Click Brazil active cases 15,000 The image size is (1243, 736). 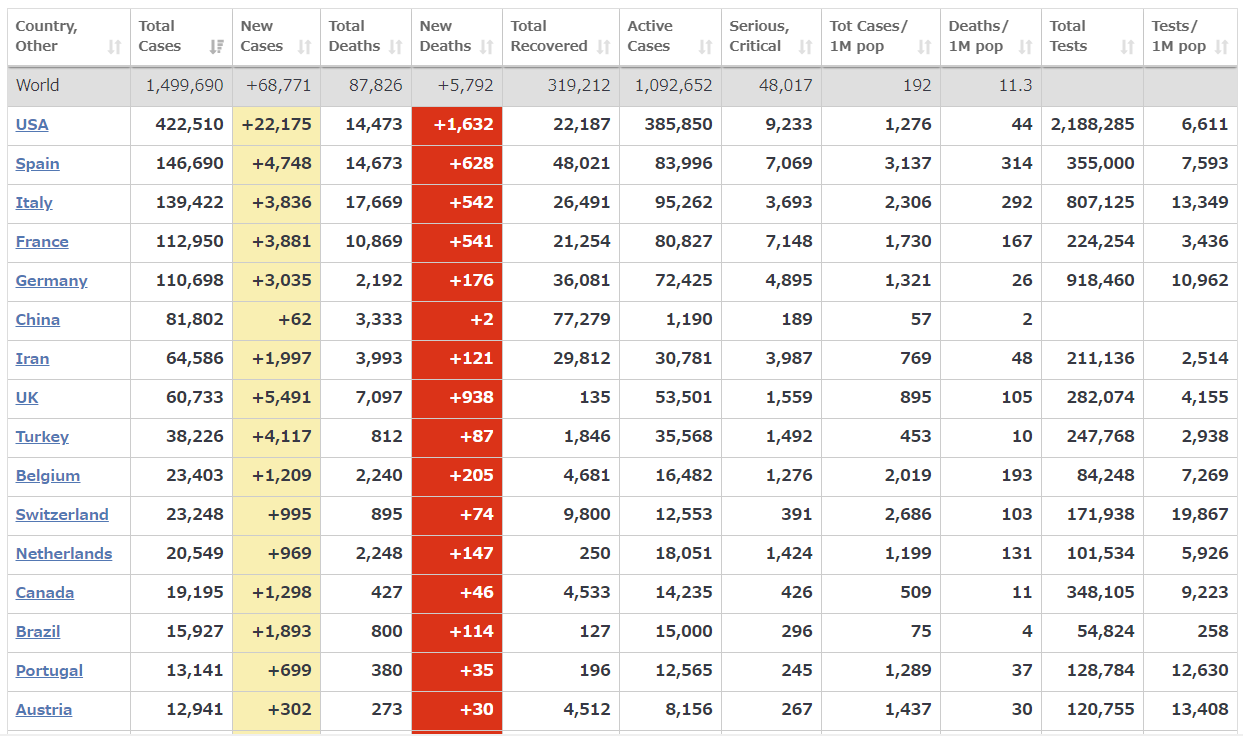click(684, 632)
